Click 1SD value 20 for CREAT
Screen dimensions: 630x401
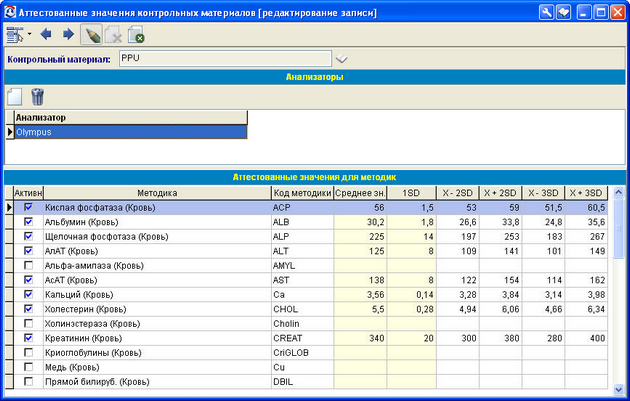click(411, 338)
